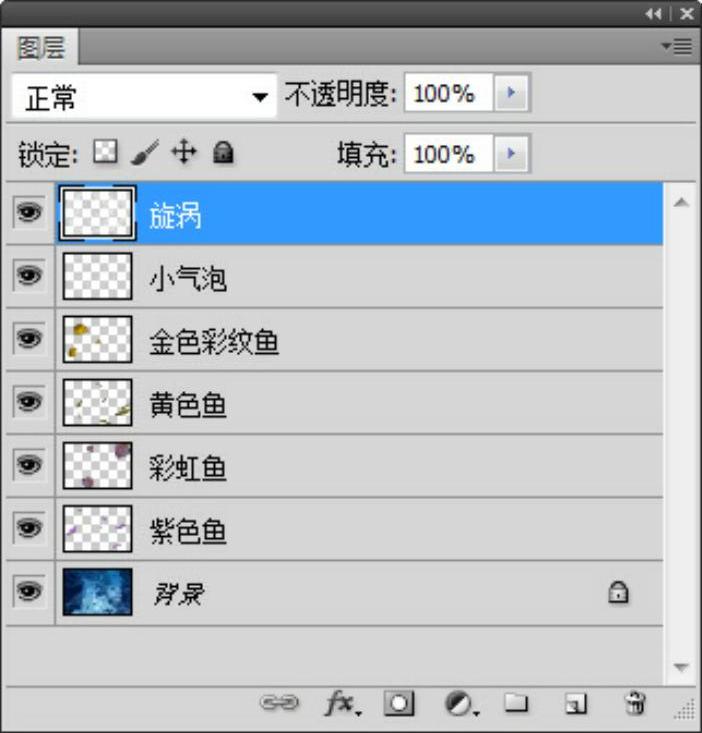
Task: Select the 彩虹鱼 layer
Action: tap(188, 467)
